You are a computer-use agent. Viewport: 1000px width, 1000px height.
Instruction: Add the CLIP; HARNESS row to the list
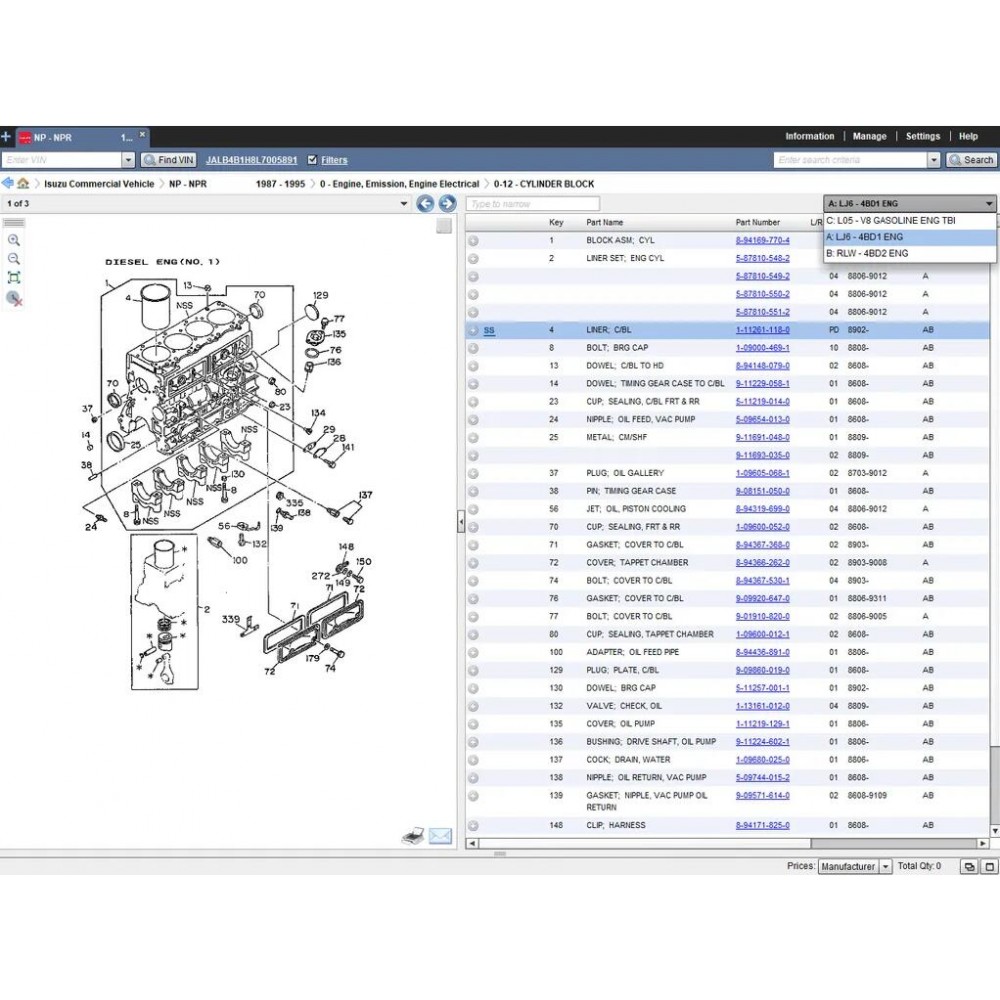click(x=473, y=826)
